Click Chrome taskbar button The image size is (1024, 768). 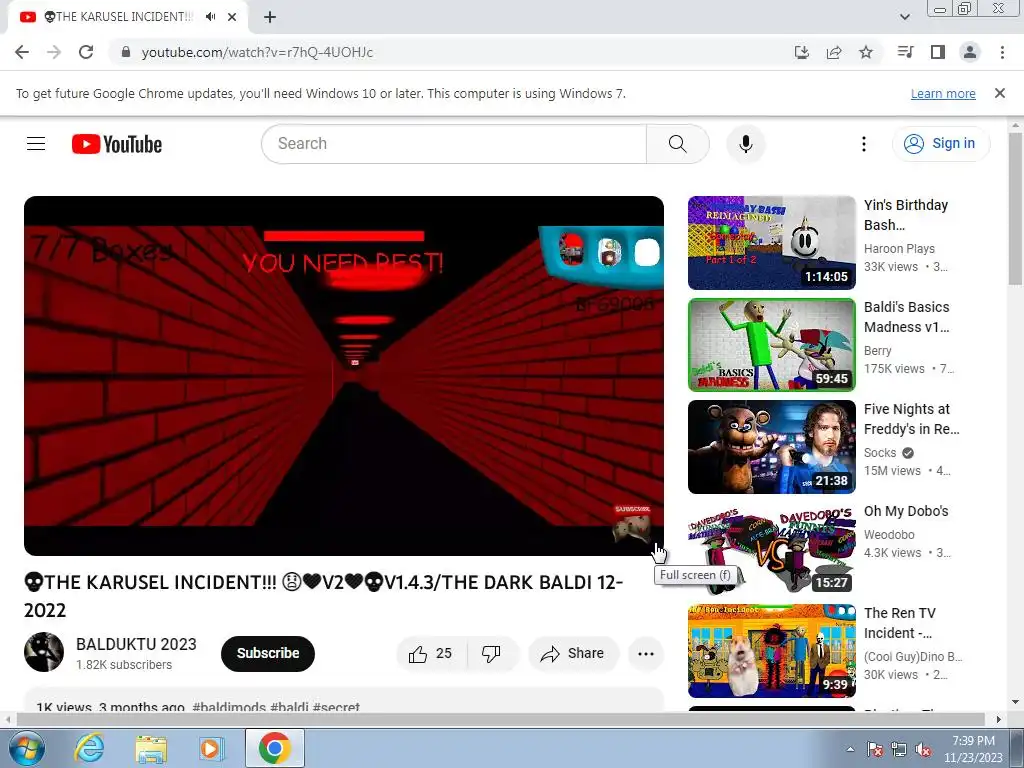[274, 748]
